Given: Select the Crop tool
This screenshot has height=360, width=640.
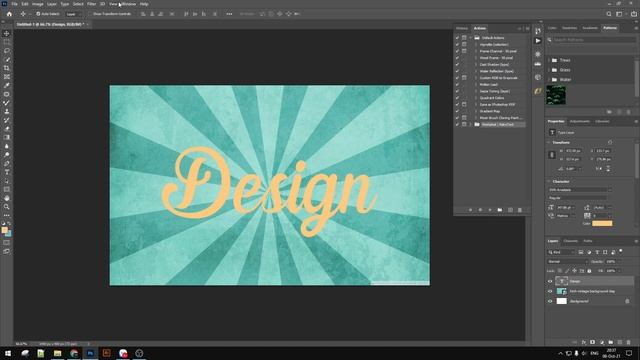Looking at the screenshot, I should 7,68.
